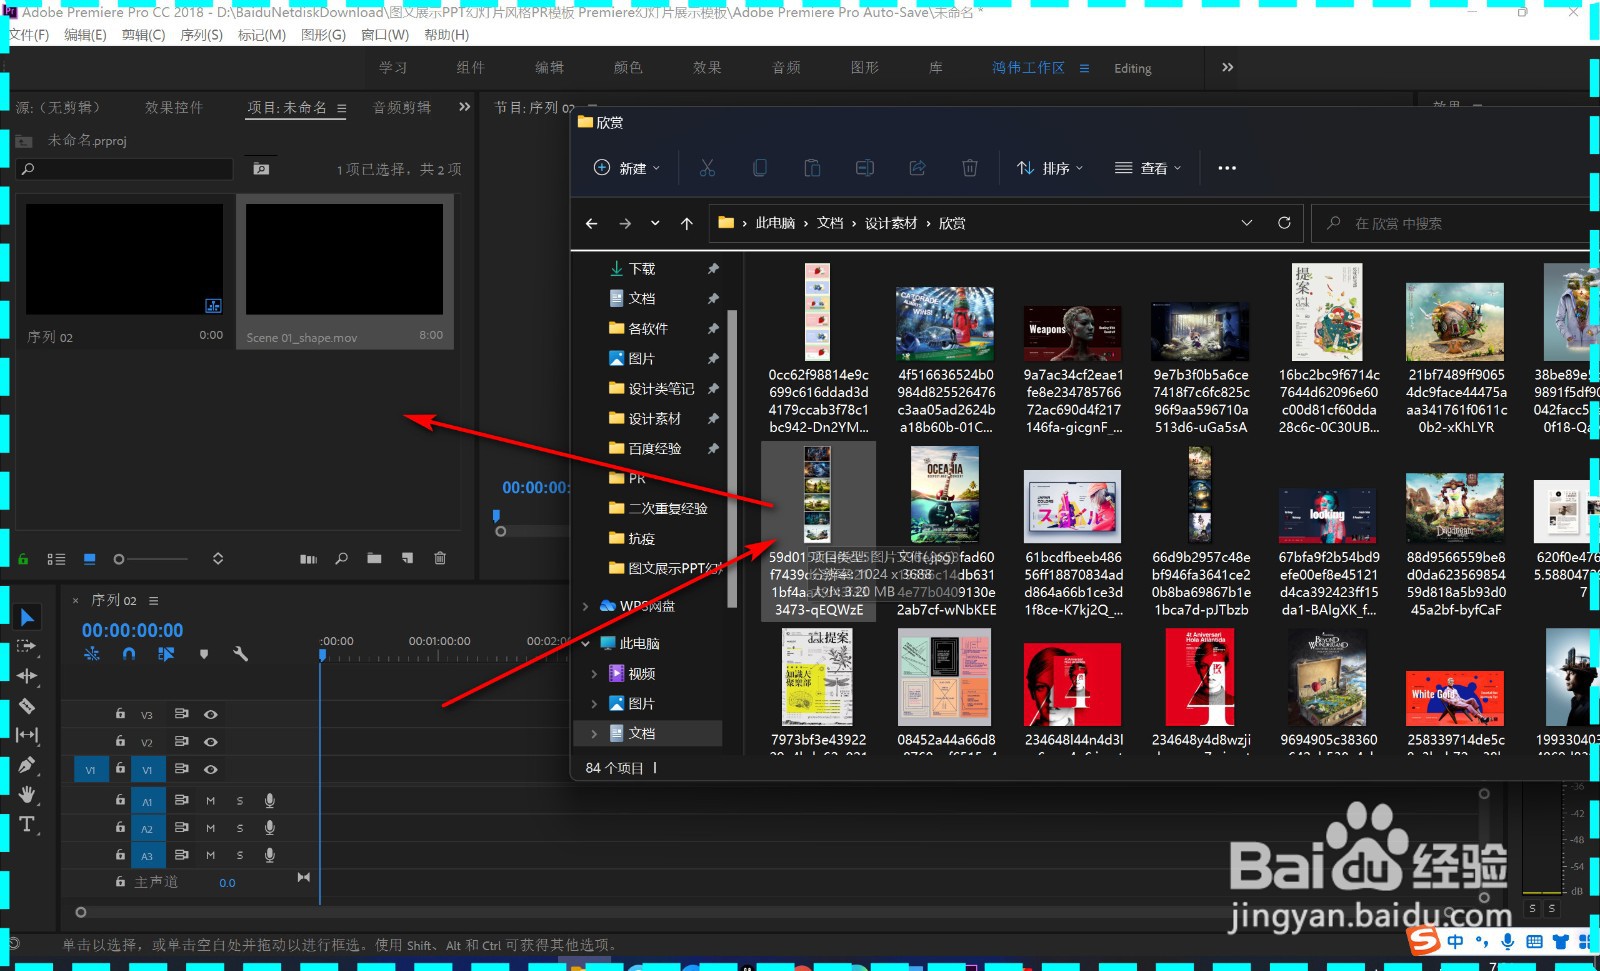Select the Type tool
1600x971 pixels.
[27, 824]
